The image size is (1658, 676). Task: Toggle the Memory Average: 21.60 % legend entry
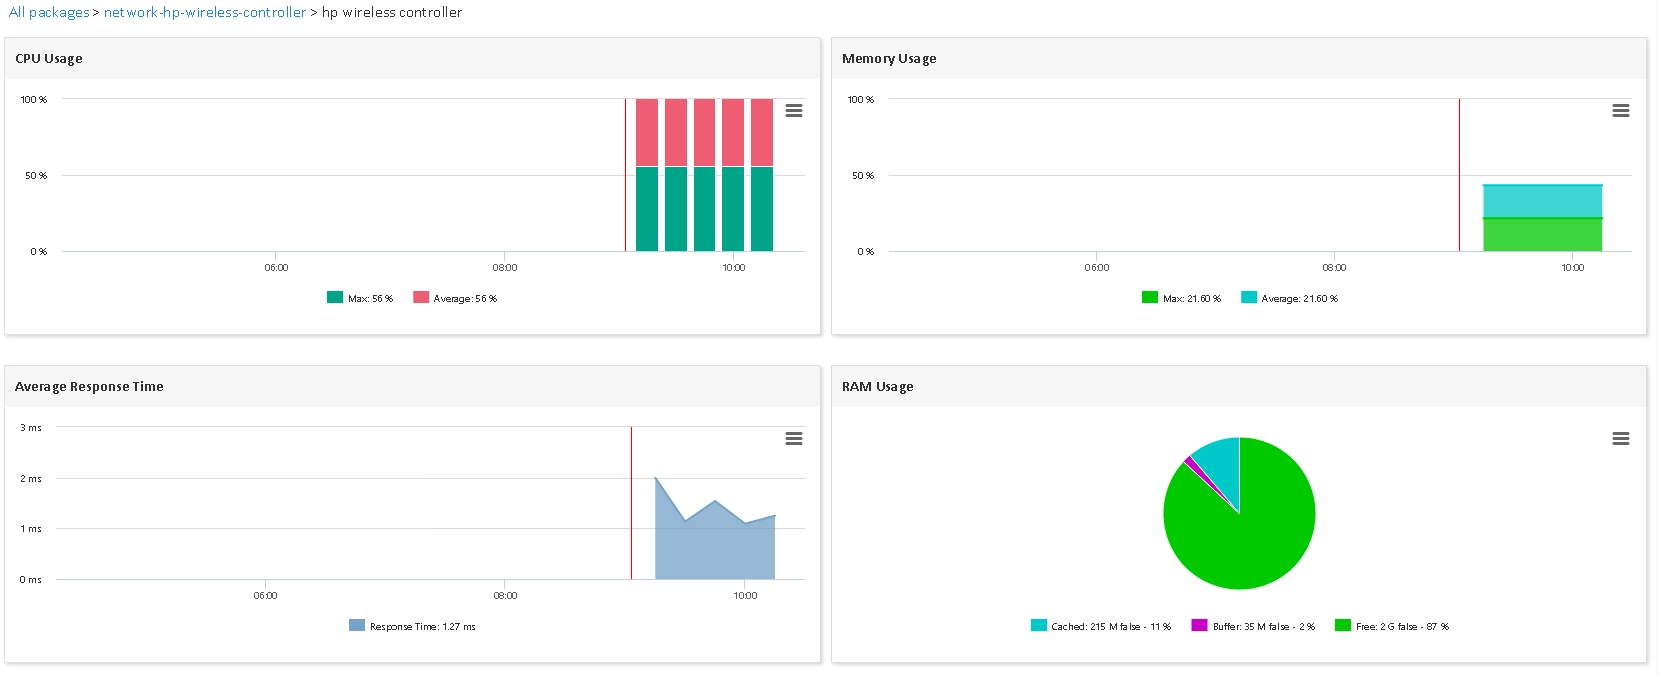(1289, 298)
